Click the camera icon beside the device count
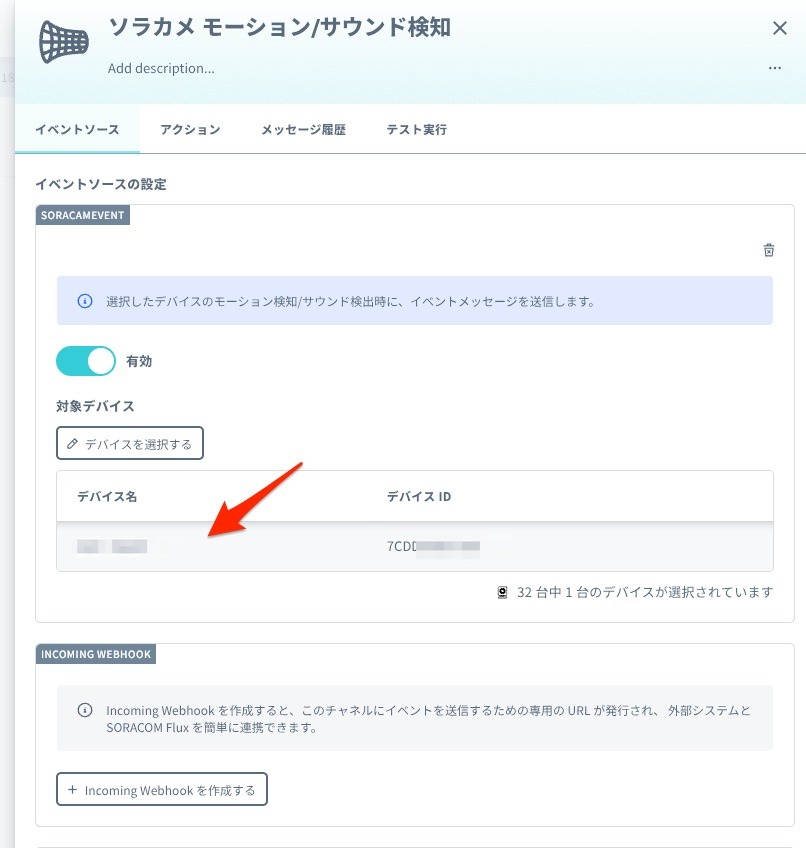Image resolution: width=806 pixels, height=848 pixels. [x=503, y=592]
